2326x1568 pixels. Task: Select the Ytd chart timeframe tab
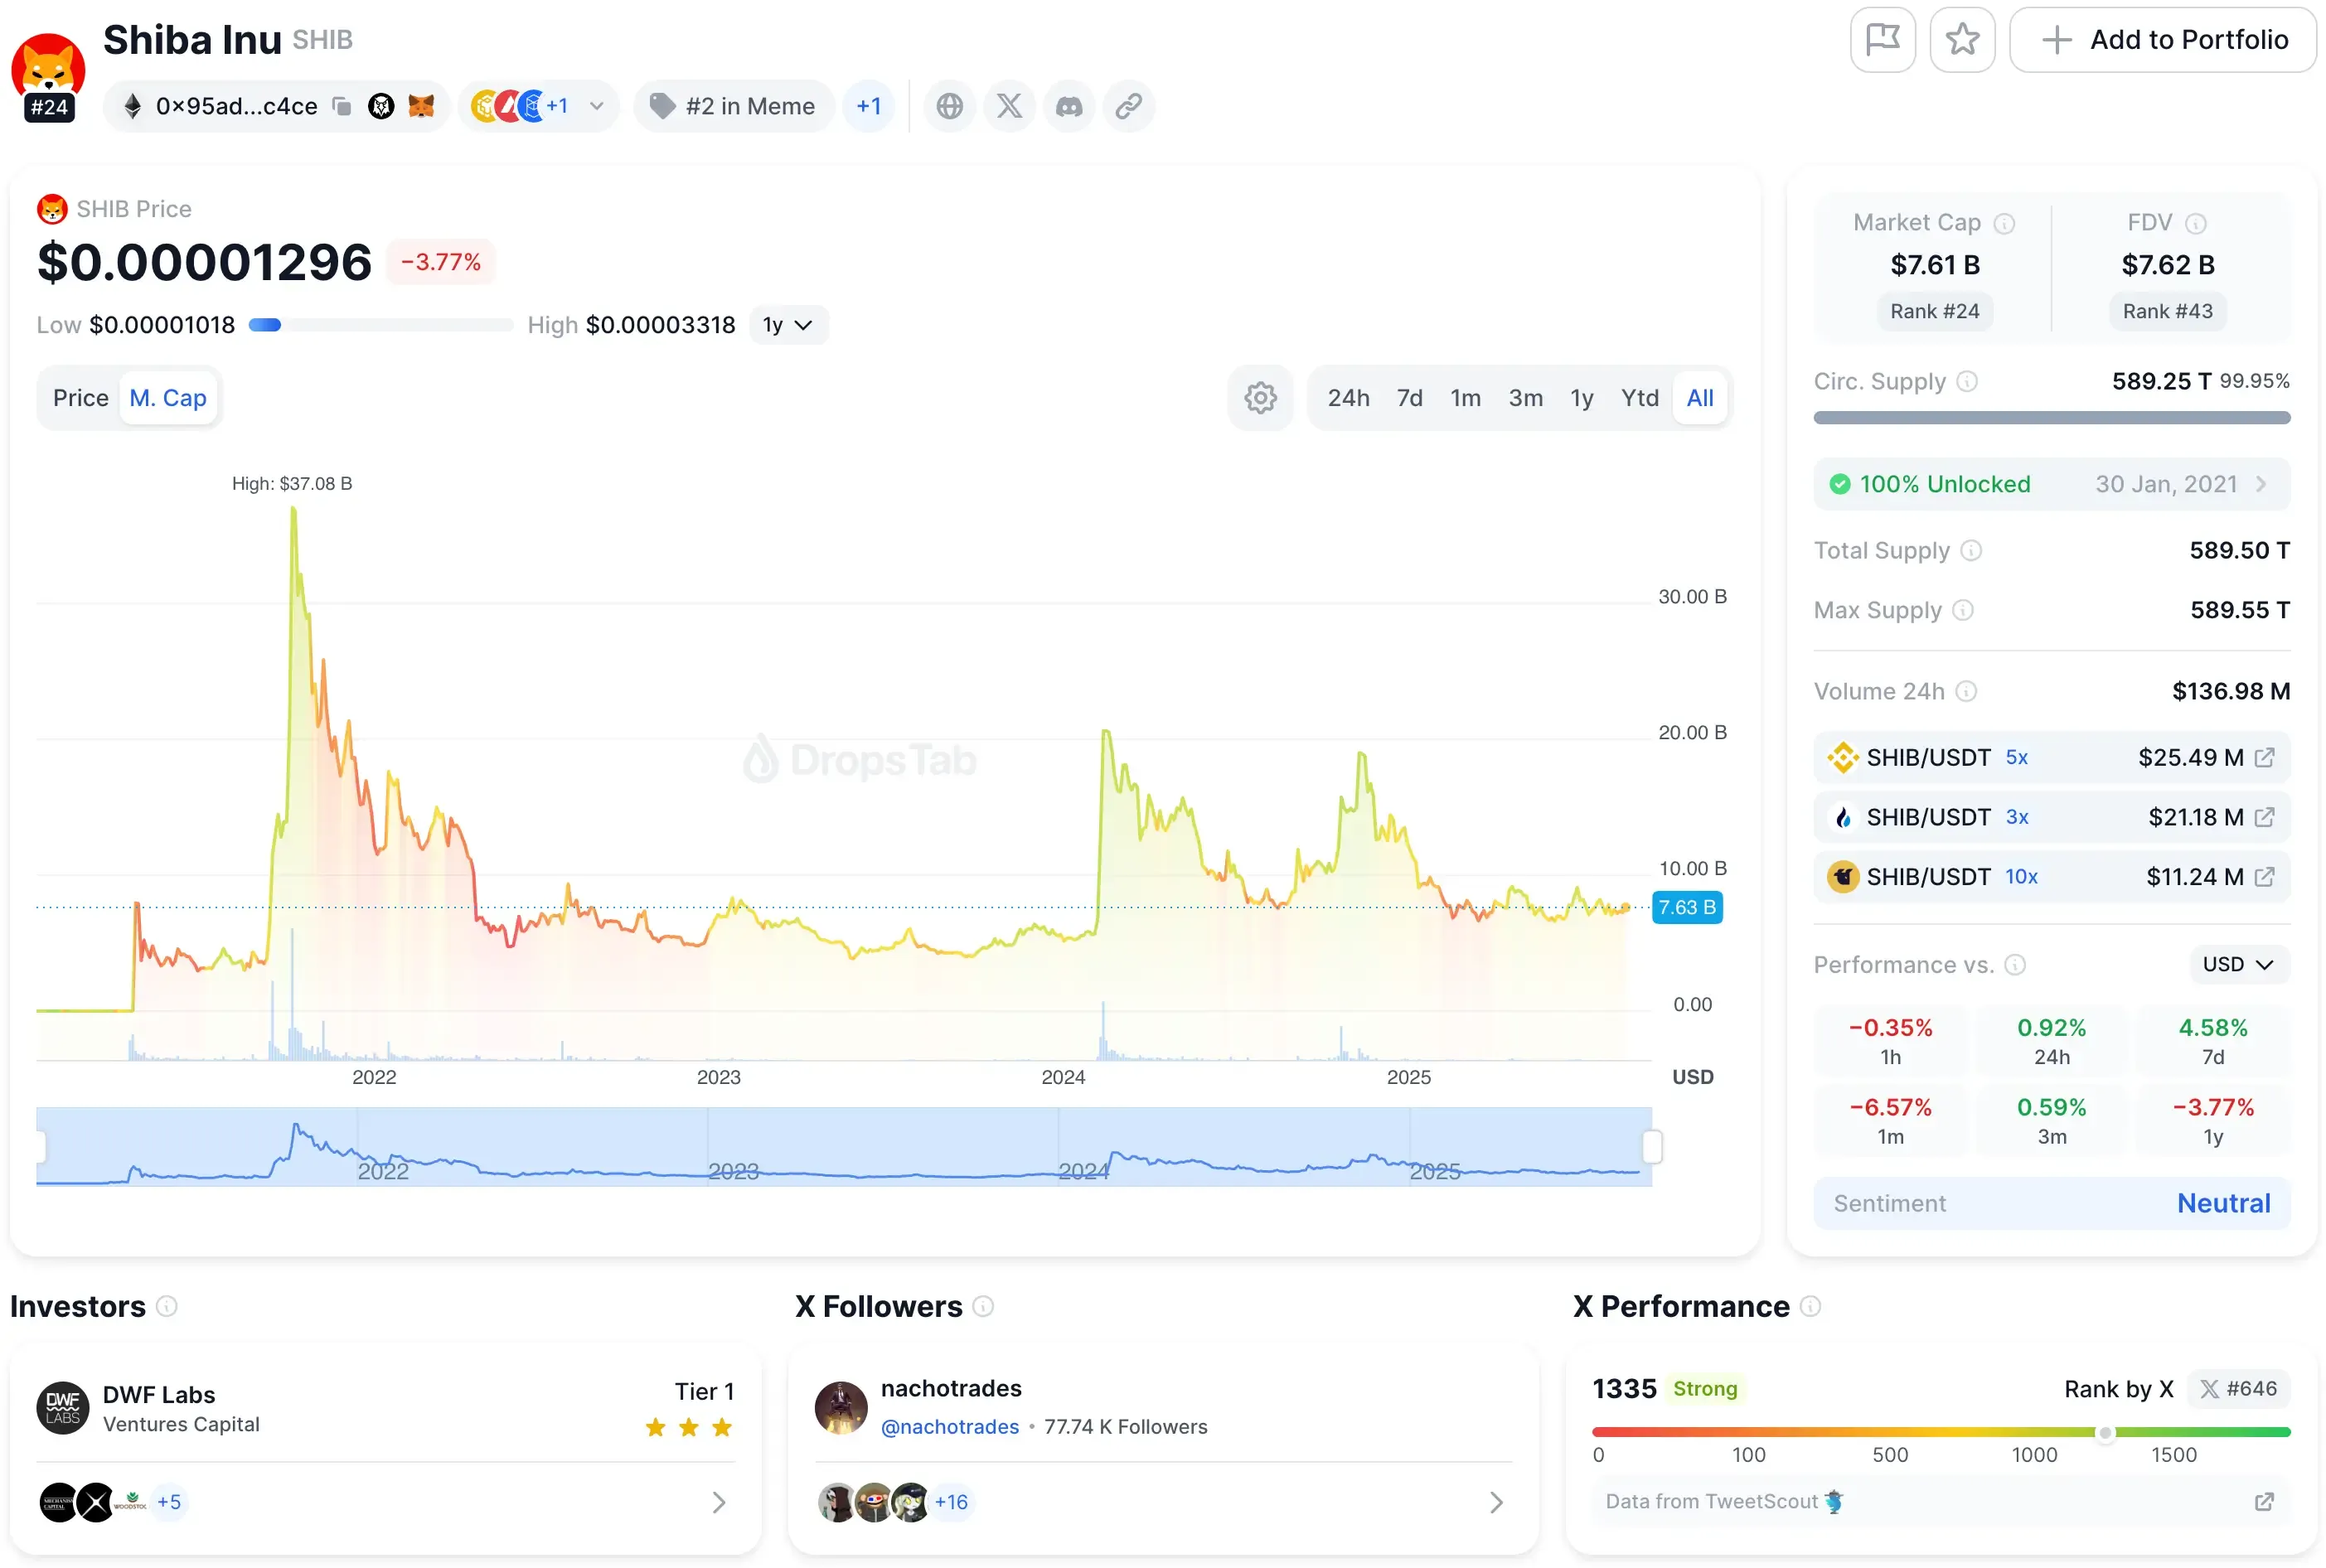pos(1640,397)
